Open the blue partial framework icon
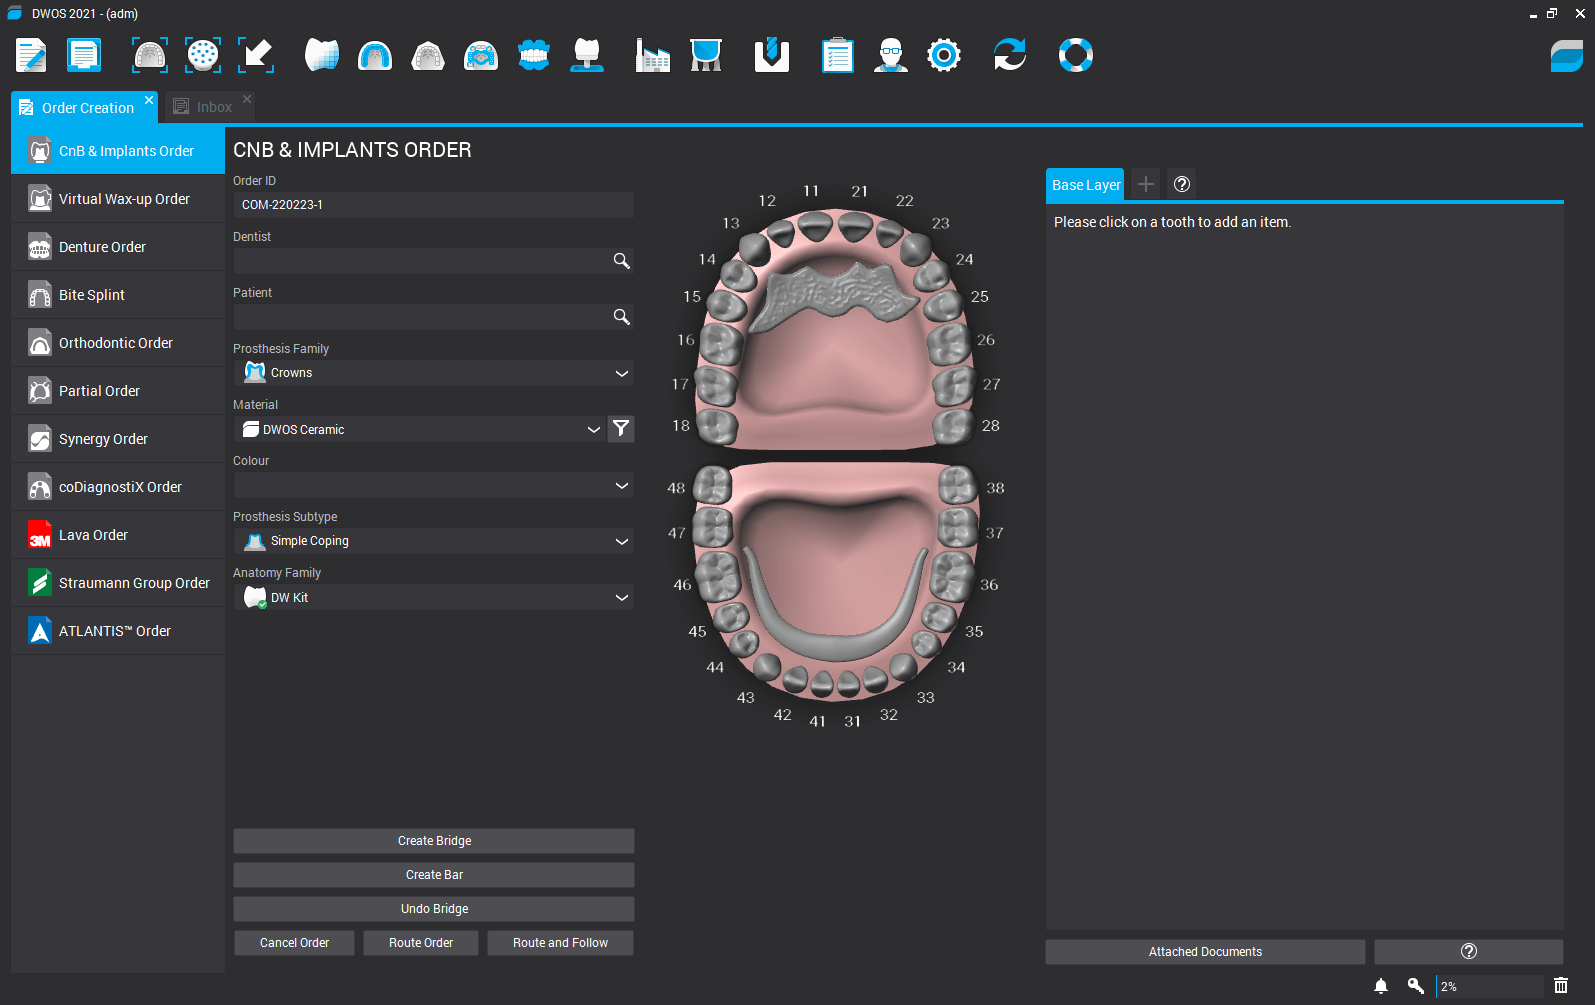 [481, 55]
